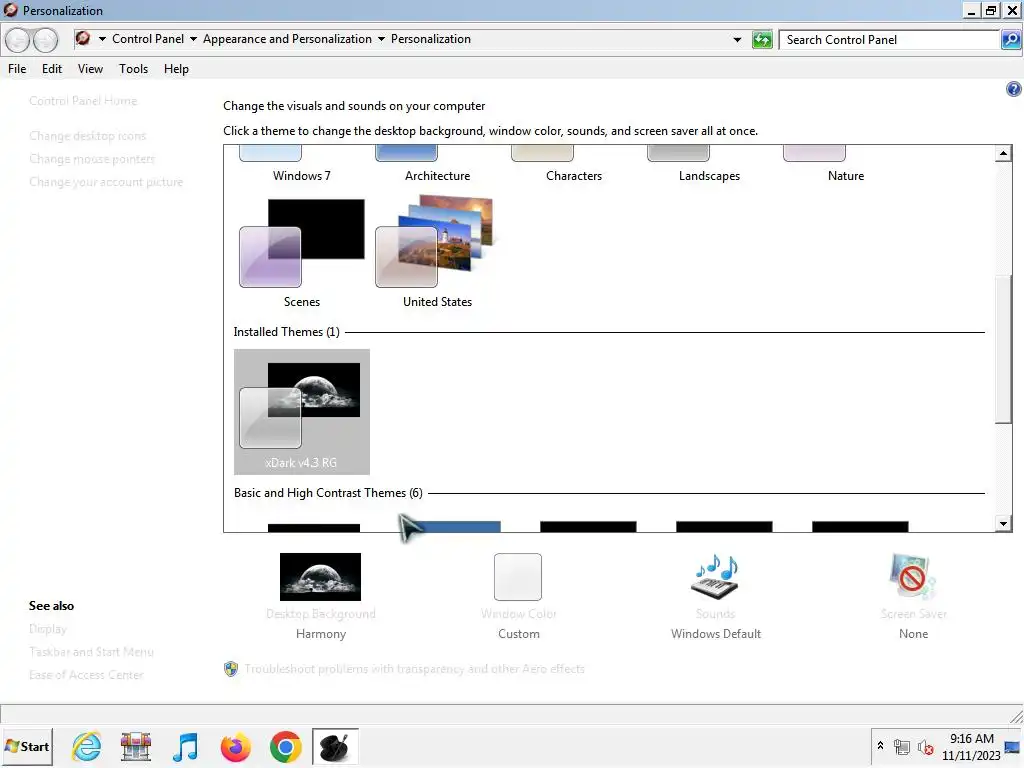Click the theme list scroll up arrow
Screen dimensions: 1024x768
coord(1003,153)
